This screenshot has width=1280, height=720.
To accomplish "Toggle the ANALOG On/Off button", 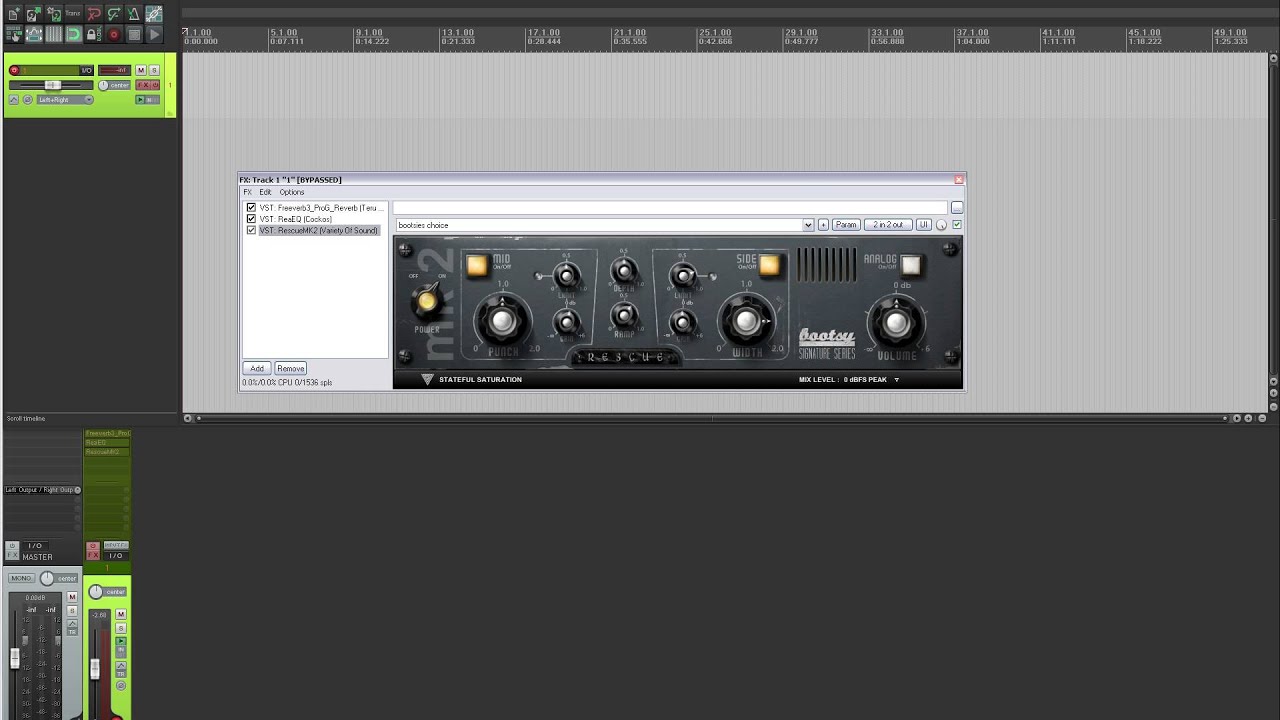I will 911,264.
